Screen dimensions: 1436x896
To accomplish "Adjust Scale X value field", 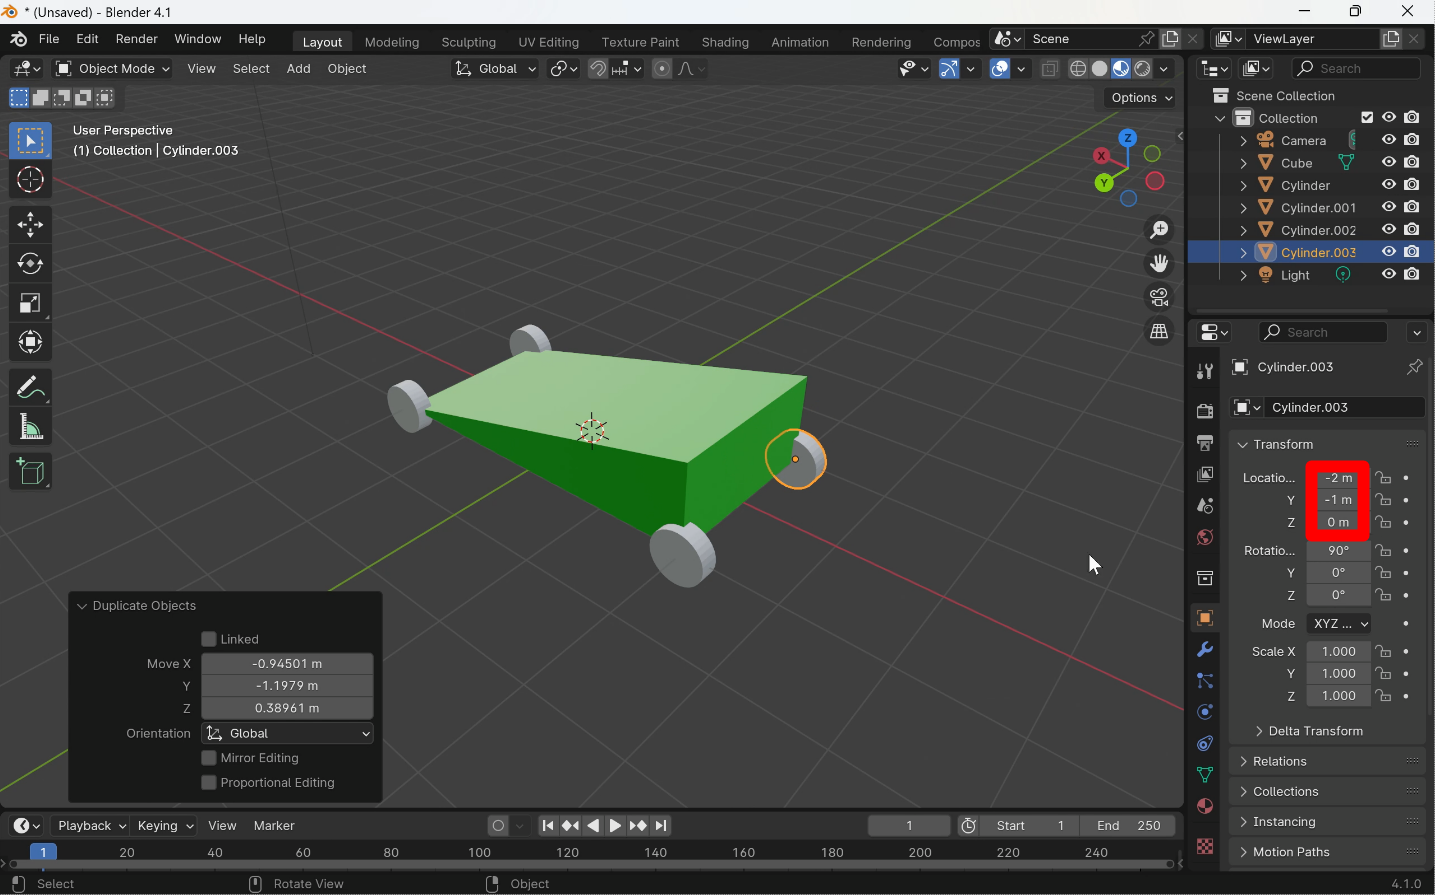I will [x=1339, y=652].
